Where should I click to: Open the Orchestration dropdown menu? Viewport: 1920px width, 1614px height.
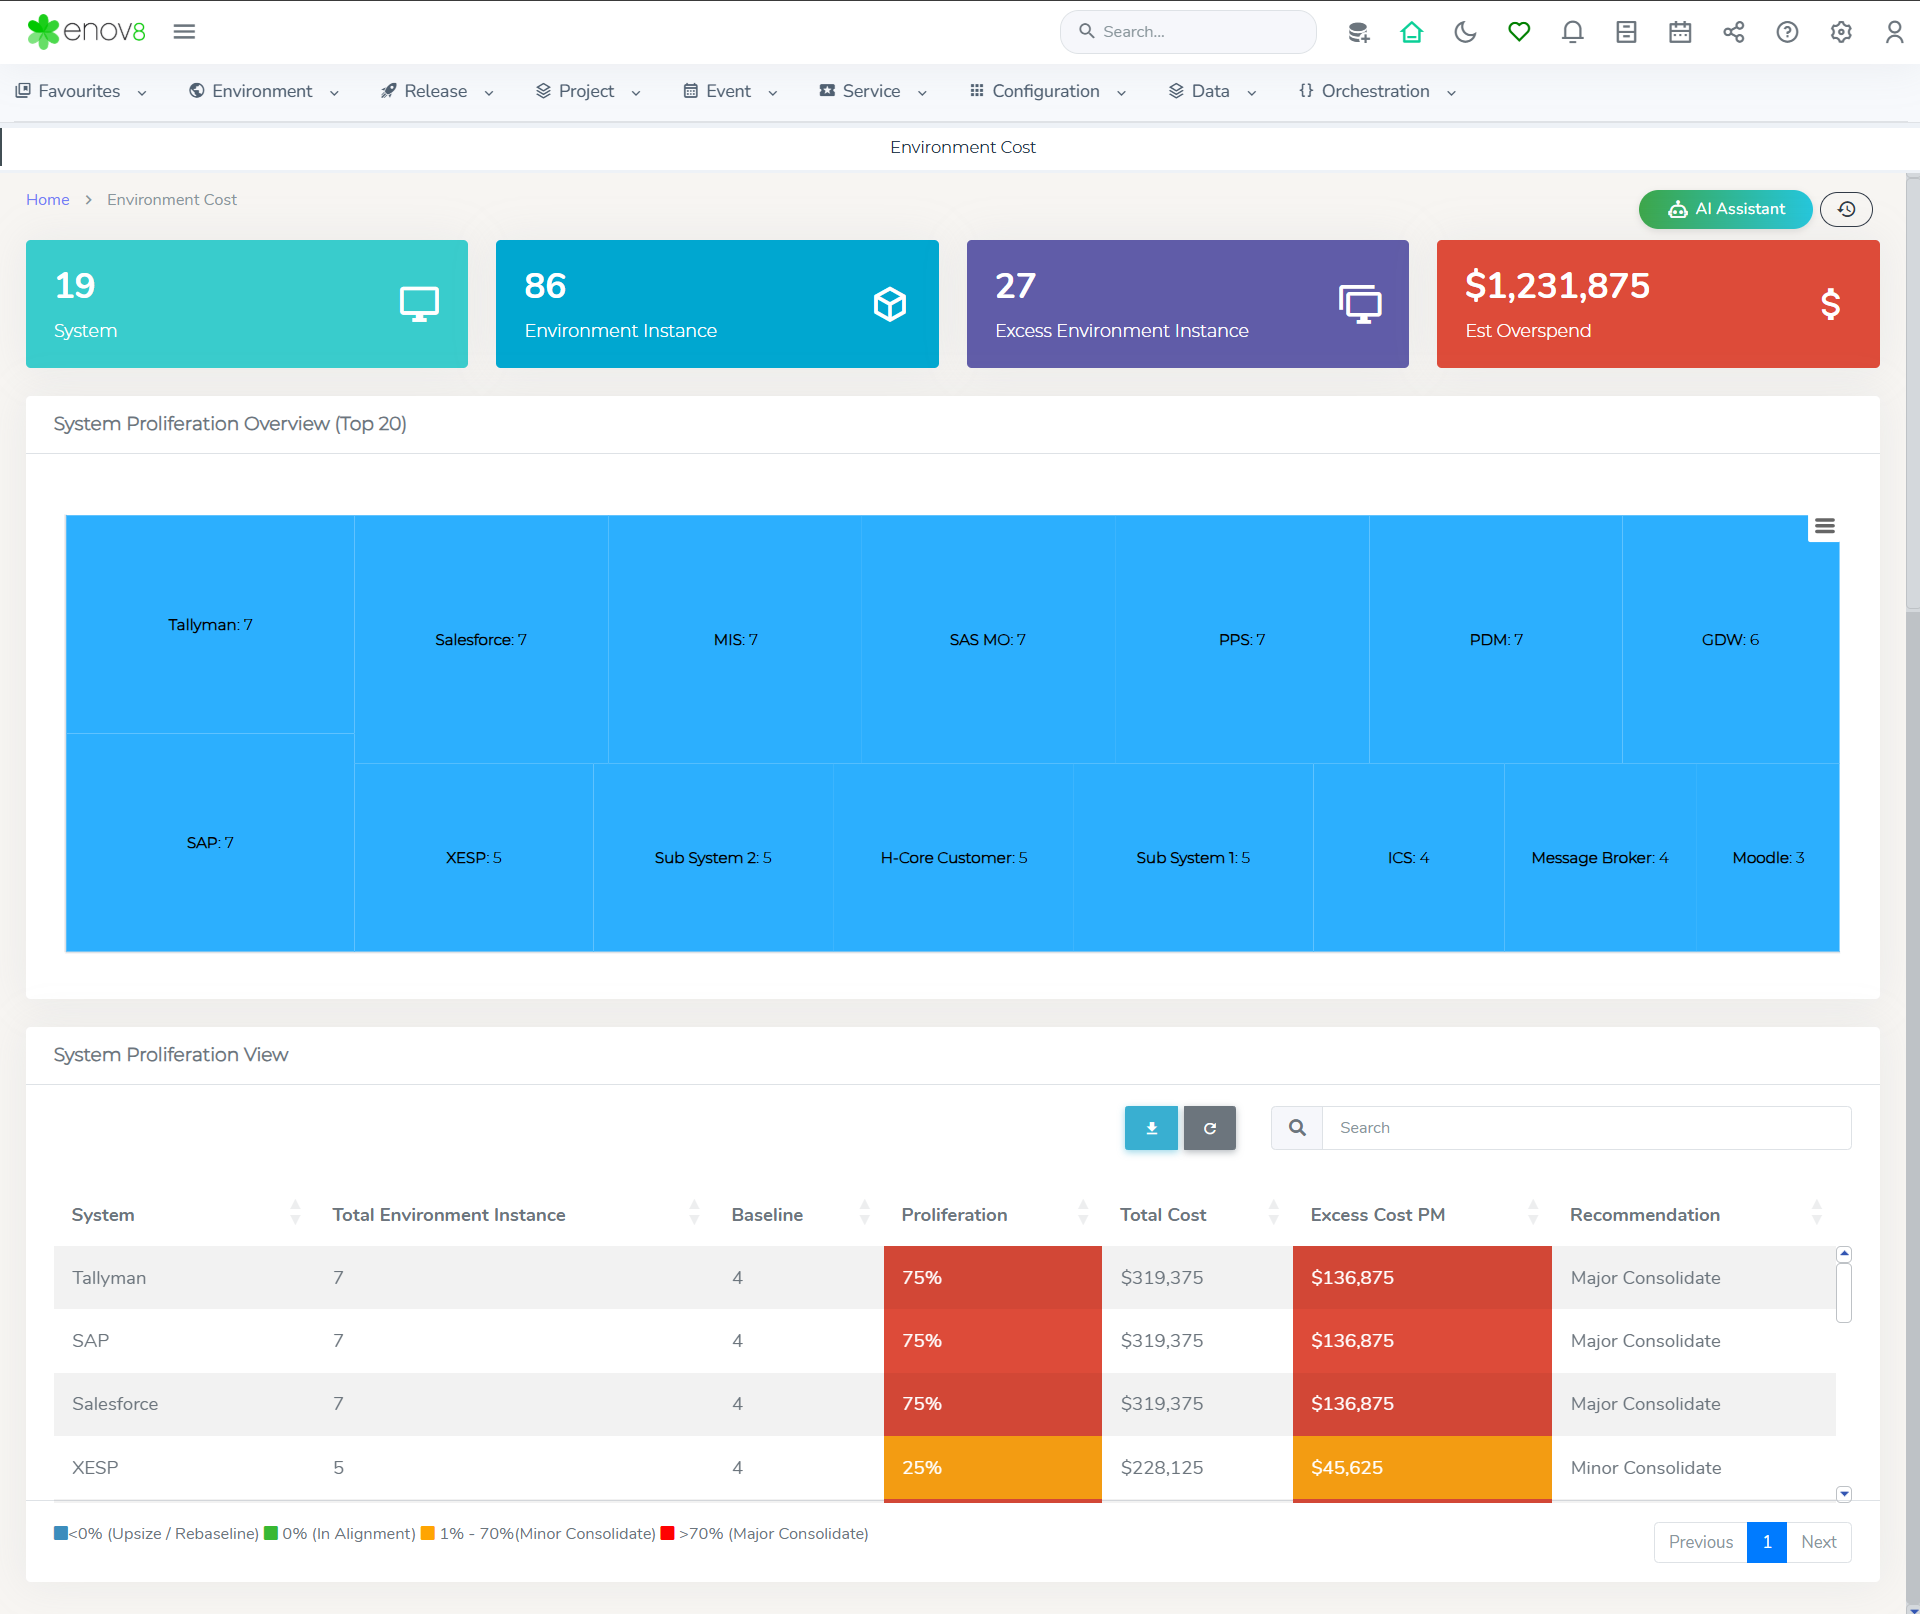tap(1376, 91)
